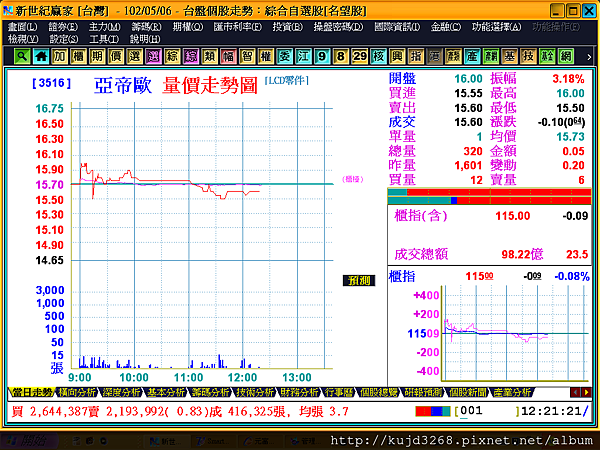Switch to the 深度分析 tab

121,392
